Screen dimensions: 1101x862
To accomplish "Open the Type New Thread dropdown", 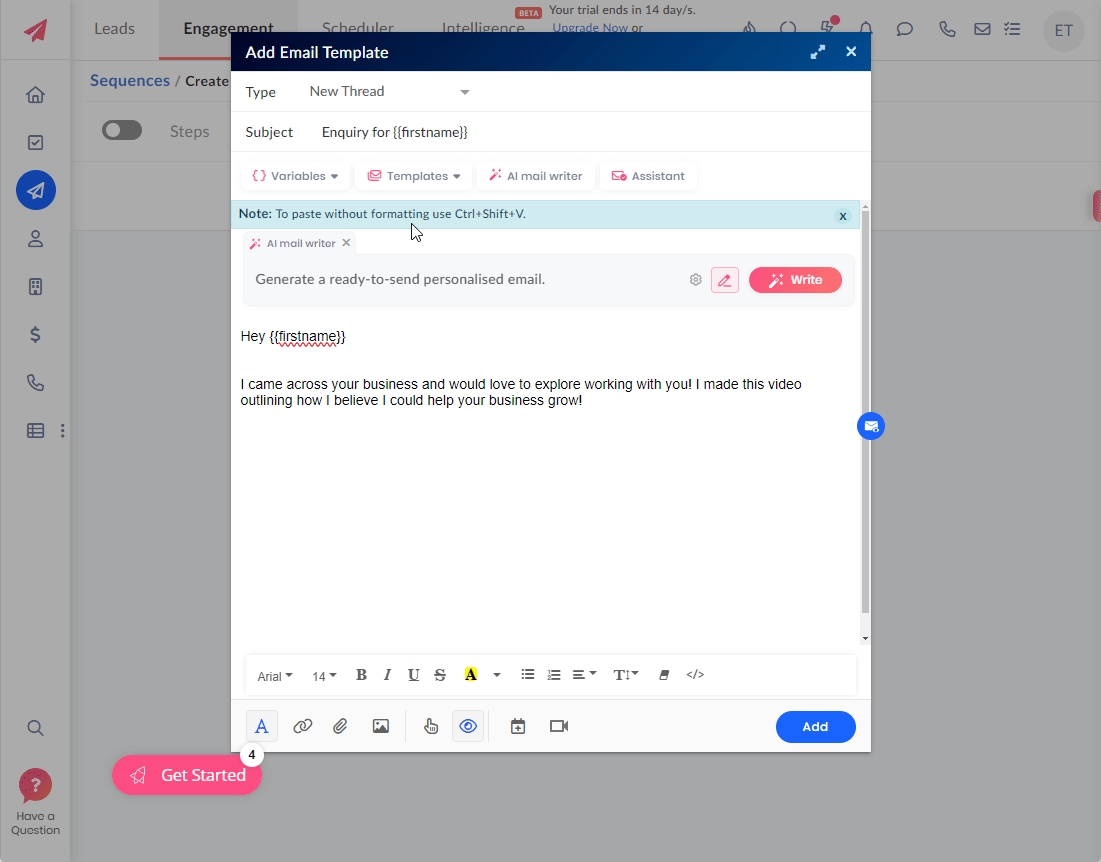I will click(x=389, y=92).
